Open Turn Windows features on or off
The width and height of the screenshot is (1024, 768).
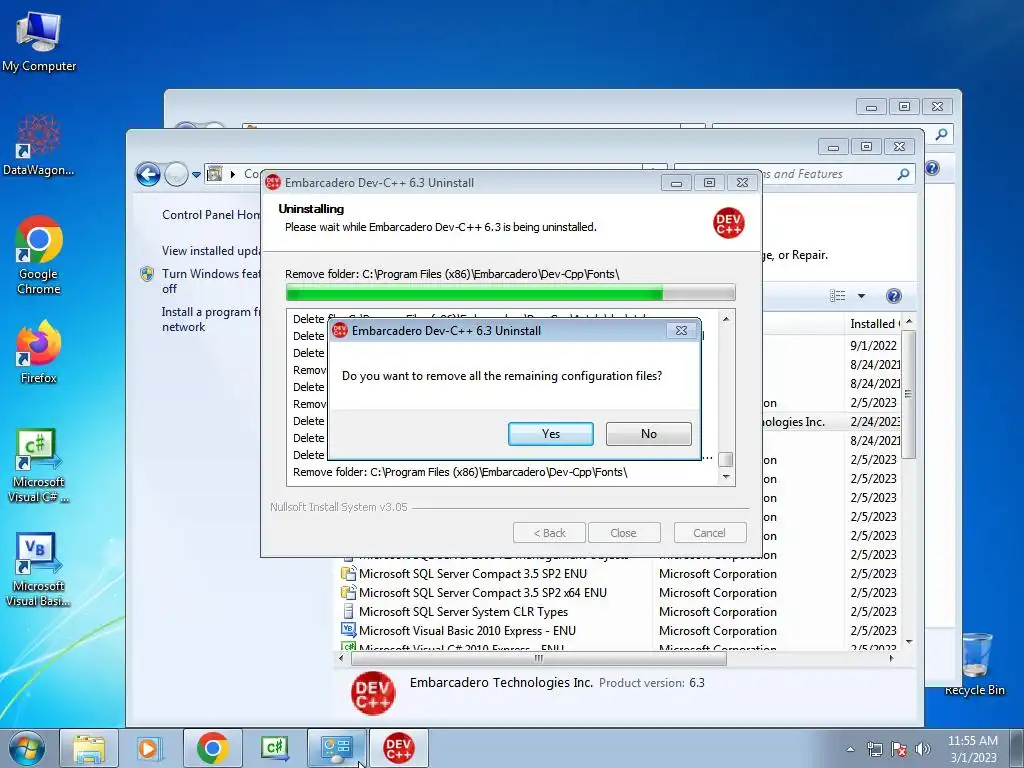(x=211, y=281)
